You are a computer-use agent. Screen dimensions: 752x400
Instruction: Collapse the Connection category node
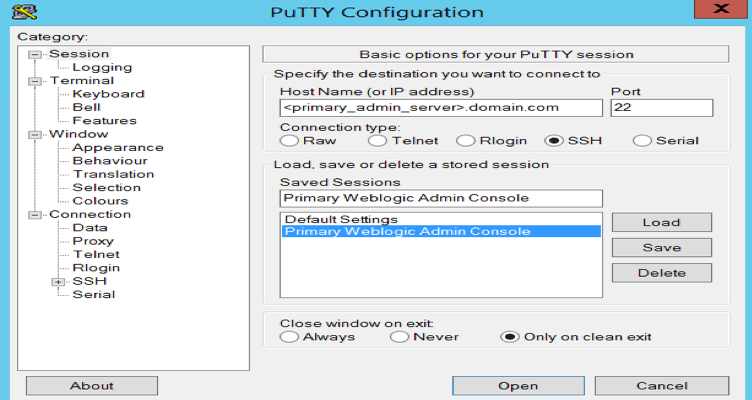[36, 215]
